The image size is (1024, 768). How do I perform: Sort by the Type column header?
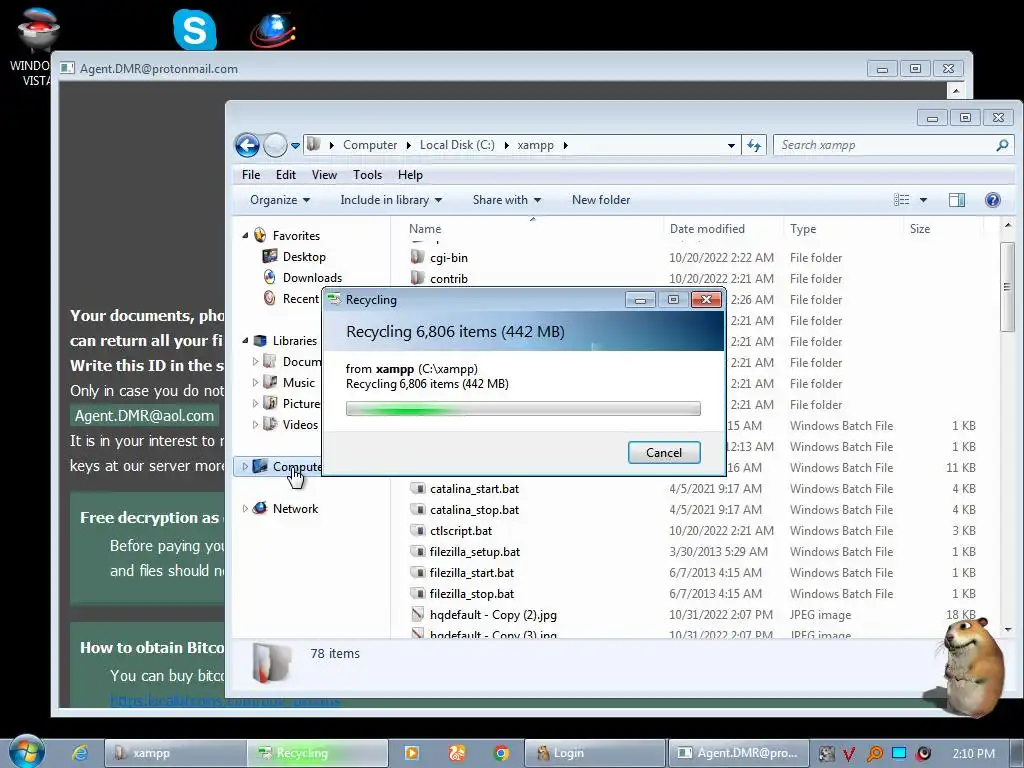[803, 229]
